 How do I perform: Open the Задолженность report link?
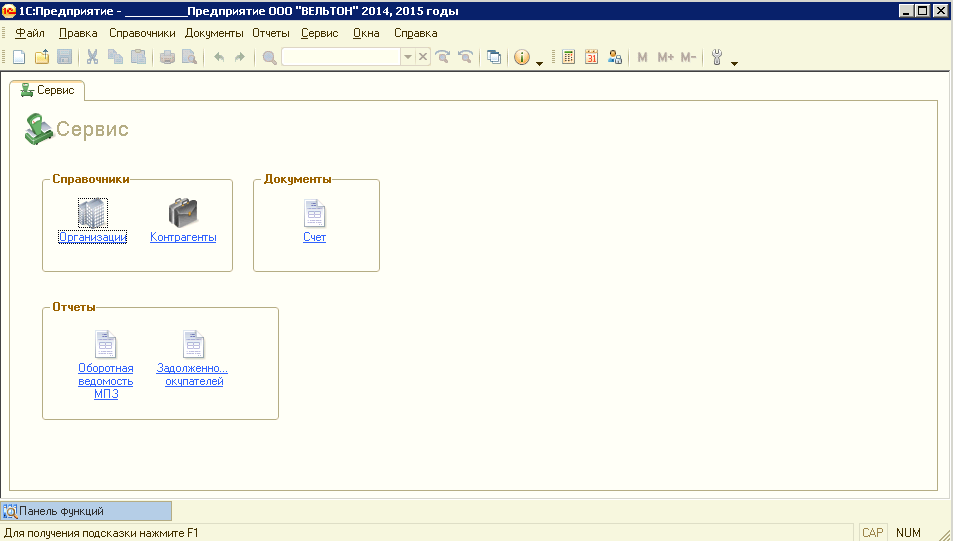[193, 374]
